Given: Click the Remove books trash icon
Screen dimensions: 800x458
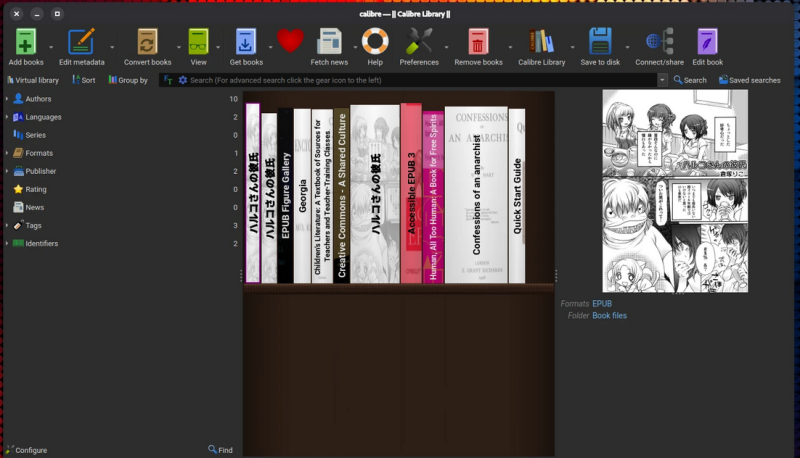Looking at the screenshot, I should click(478, 42).
